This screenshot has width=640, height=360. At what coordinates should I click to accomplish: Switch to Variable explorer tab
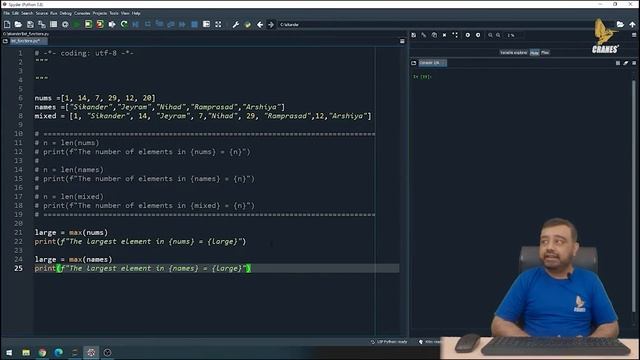tap(513, 53)
